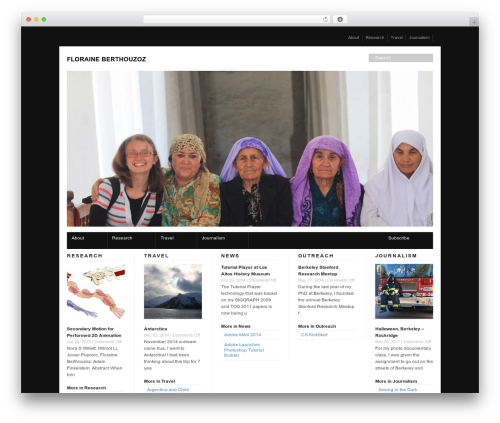Screen dimensions: 500x423
Task: Click the header group photo banner
Action: [250, 149]
